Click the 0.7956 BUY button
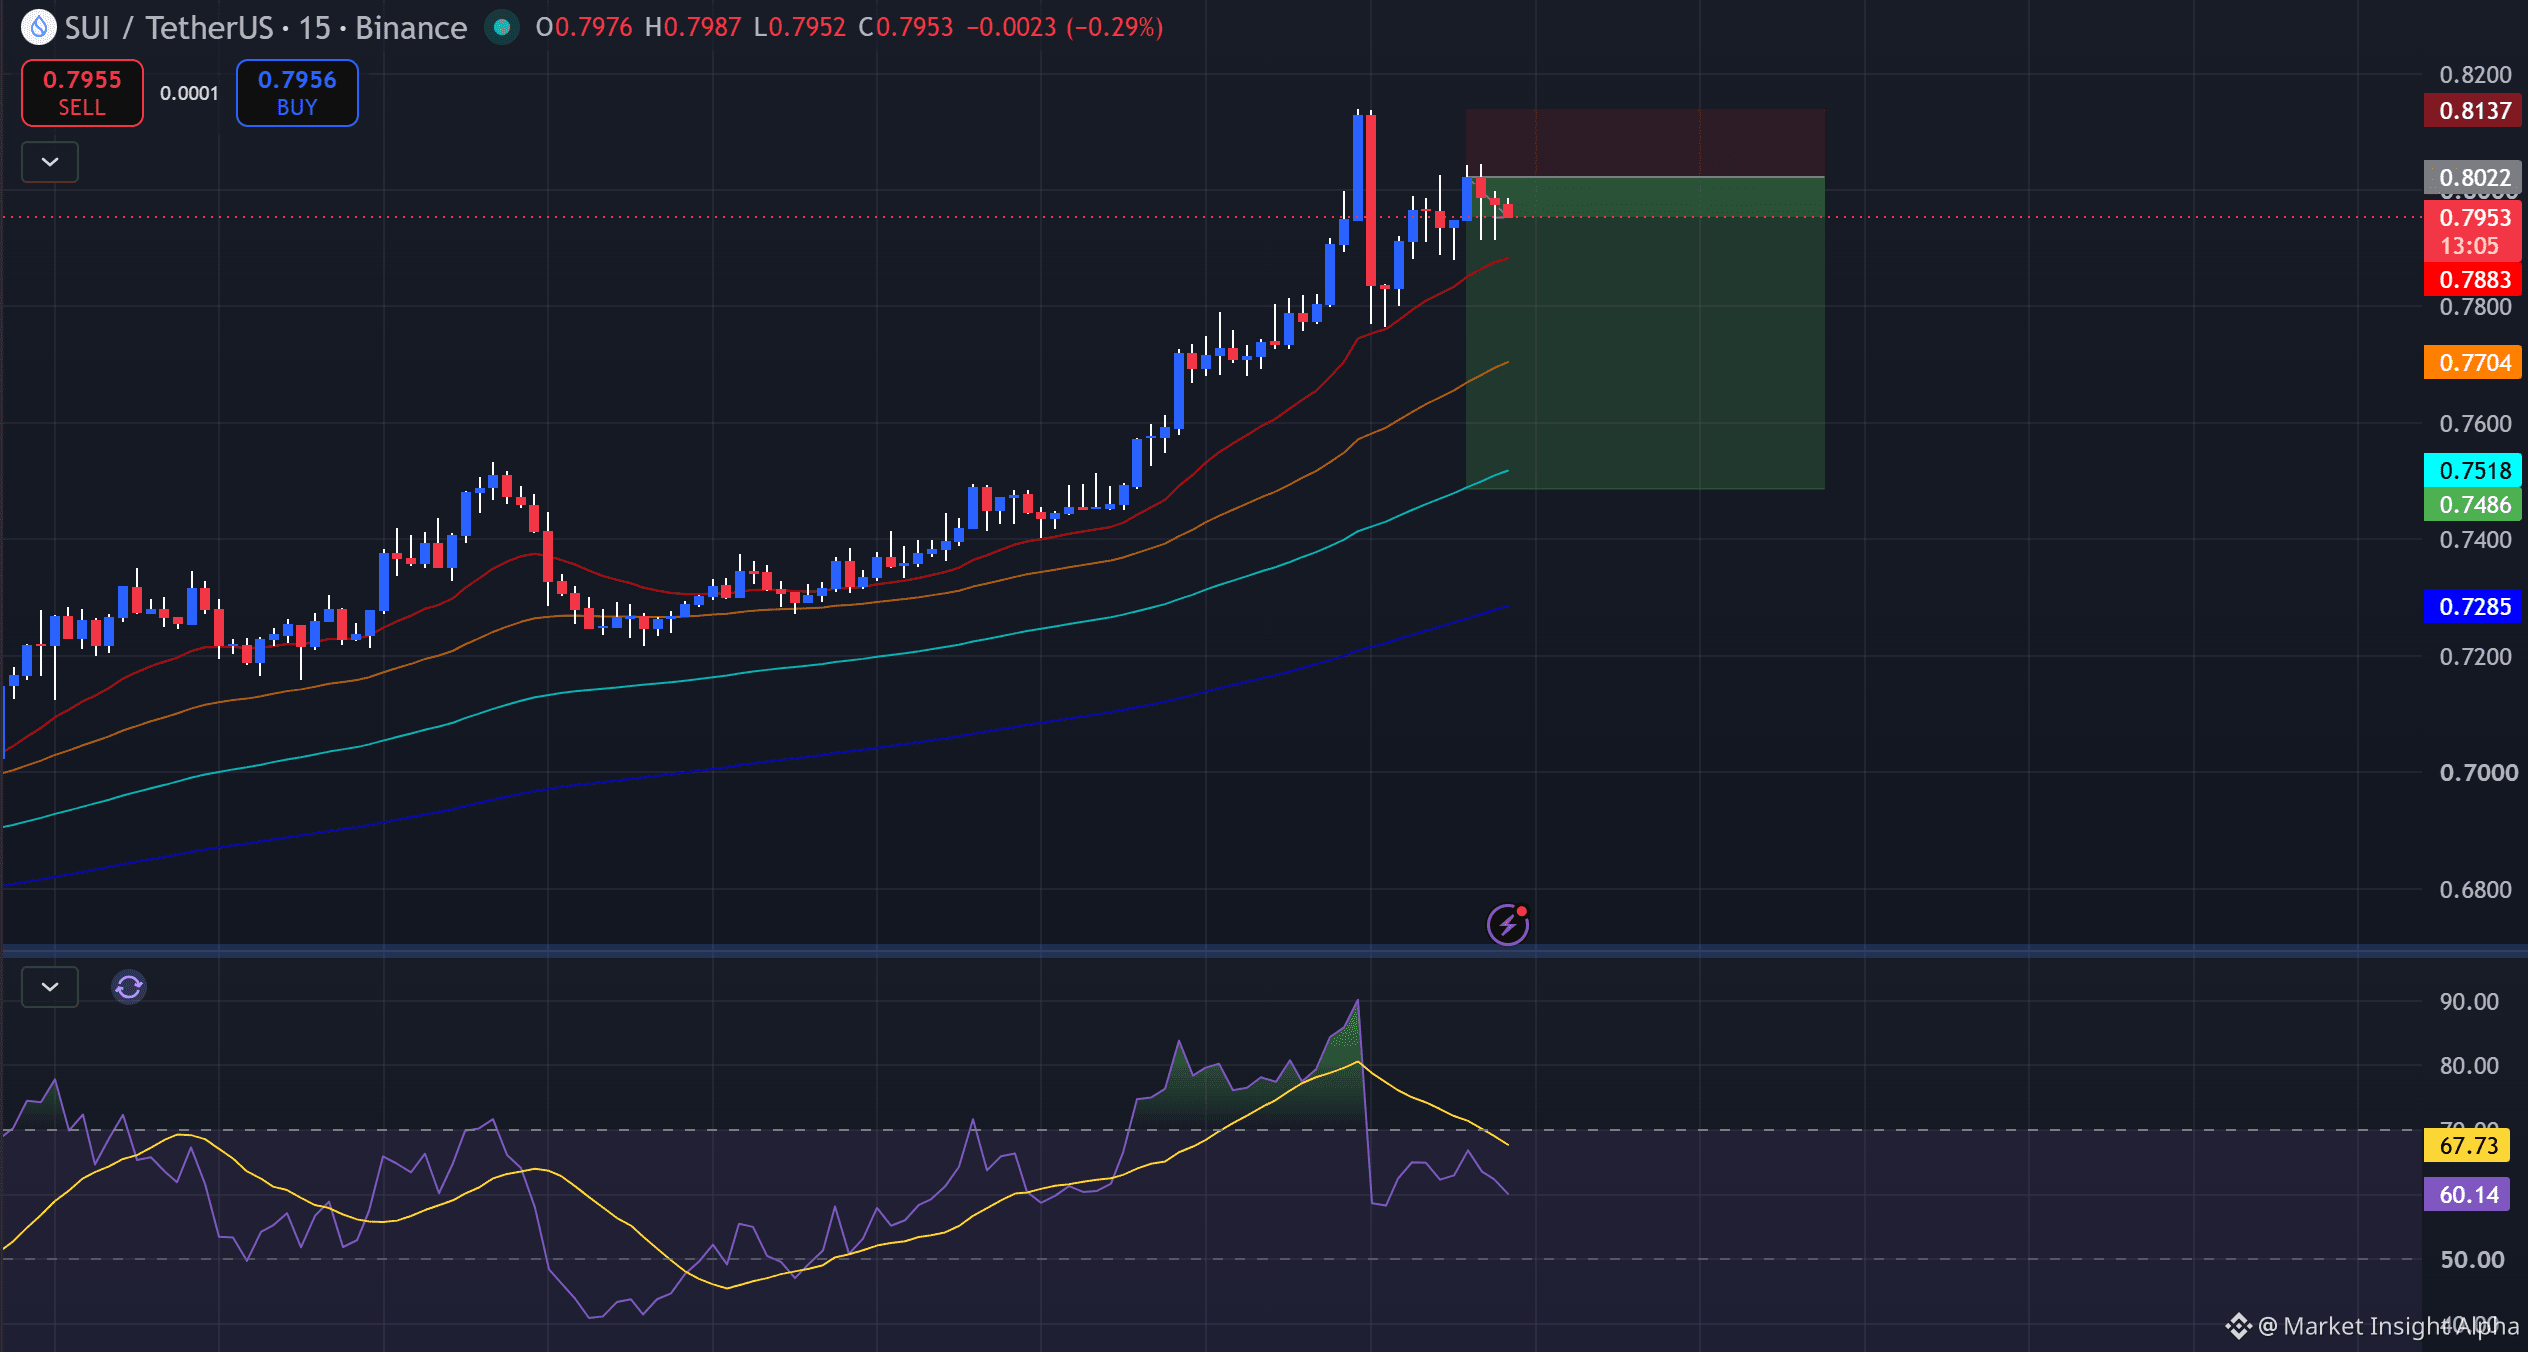 click(x=297, y=93)
